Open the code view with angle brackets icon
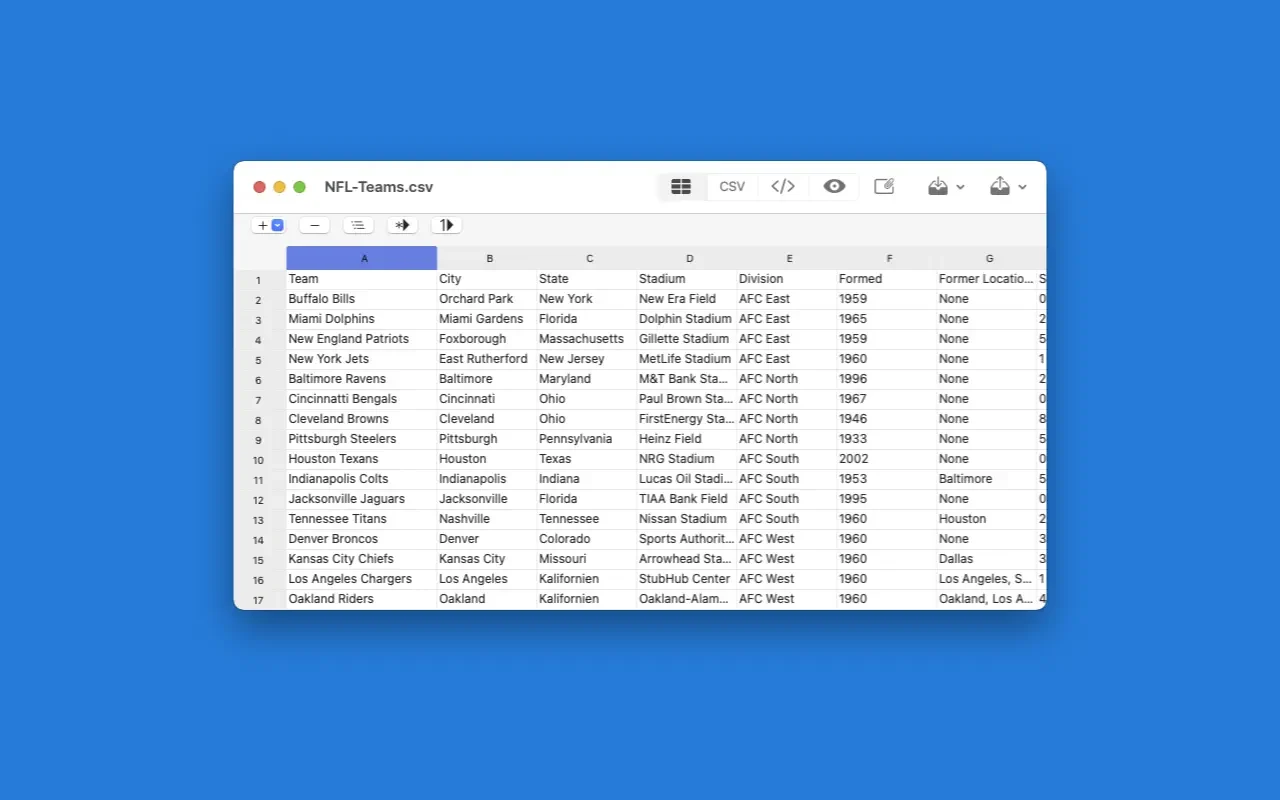1280x800 pixels. pyautogui.click(x=783, y=187)
